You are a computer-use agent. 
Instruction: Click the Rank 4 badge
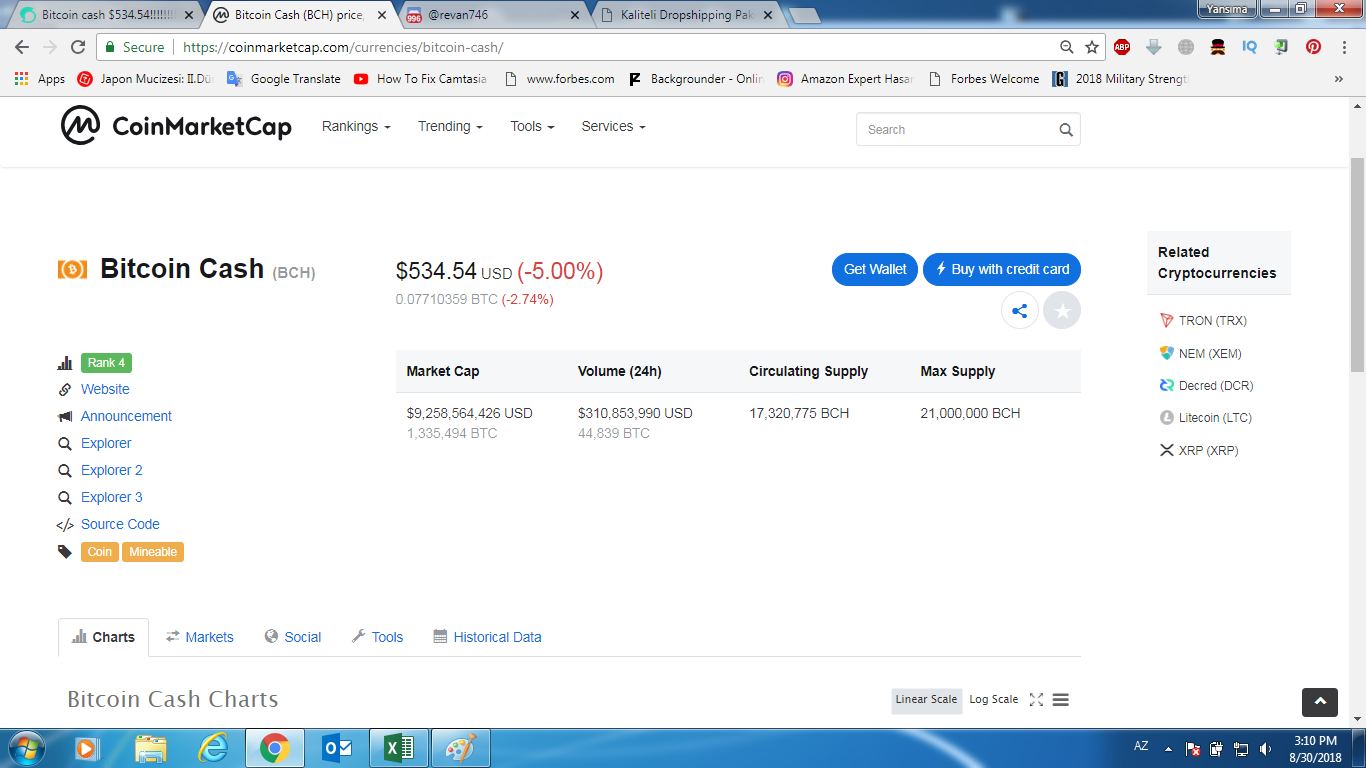pos(106,363)
